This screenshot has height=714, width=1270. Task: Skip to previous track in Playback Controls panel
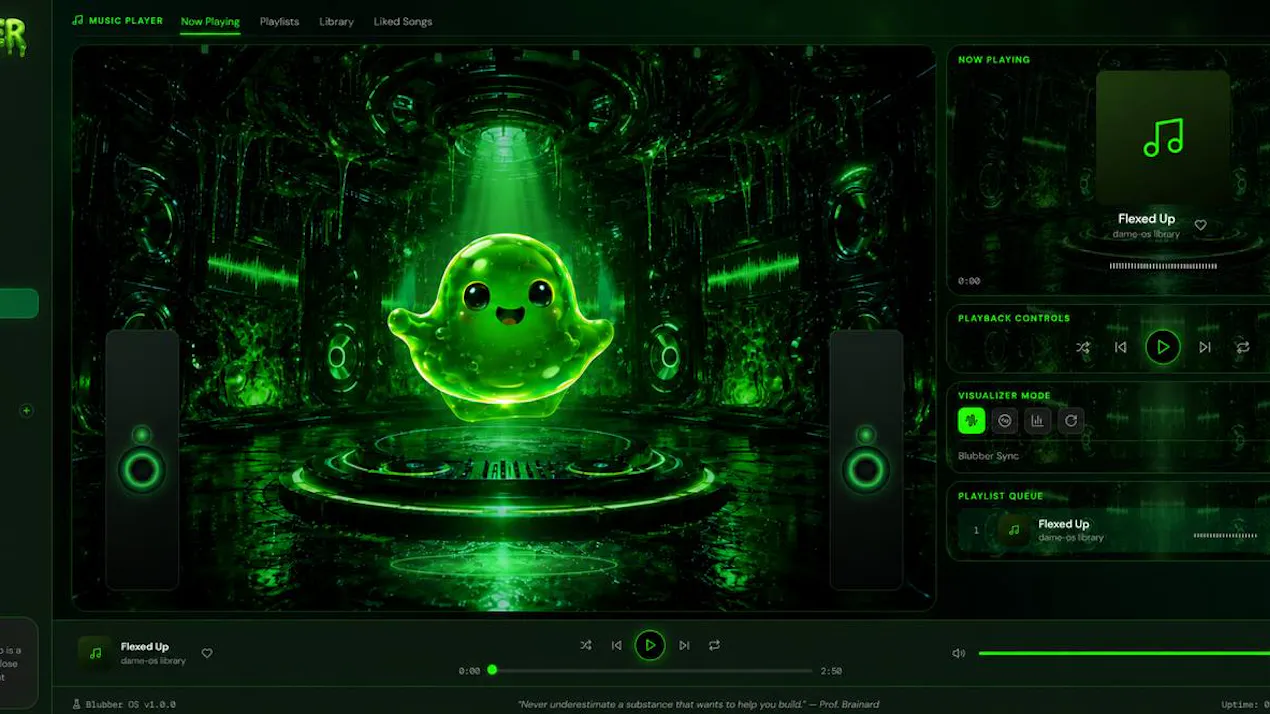coord(1121,347)
